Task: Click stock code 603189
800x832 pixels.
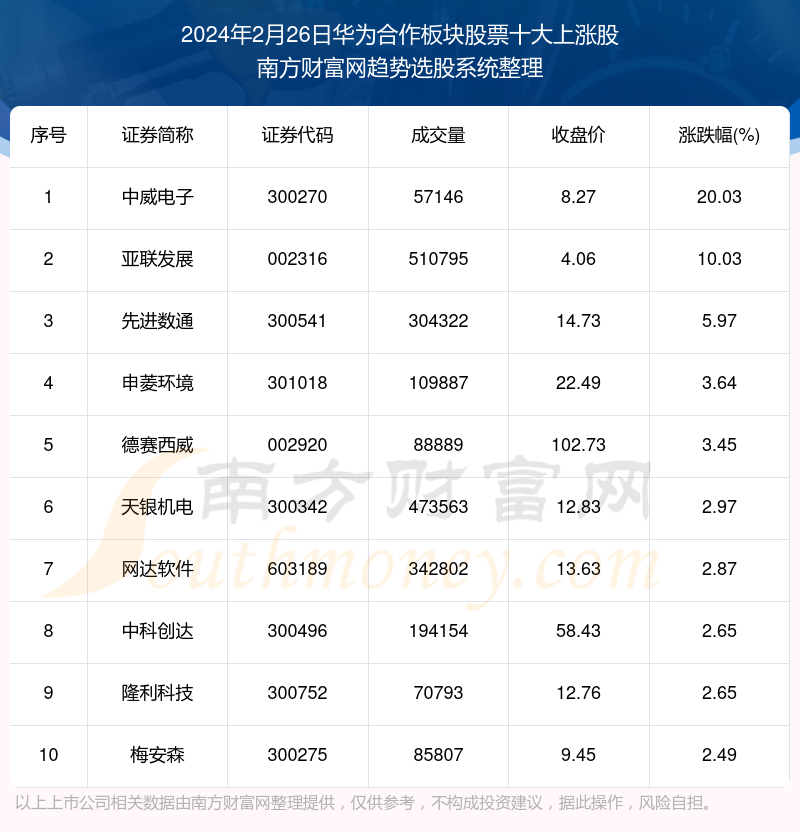Action: [x=298, y=569]
